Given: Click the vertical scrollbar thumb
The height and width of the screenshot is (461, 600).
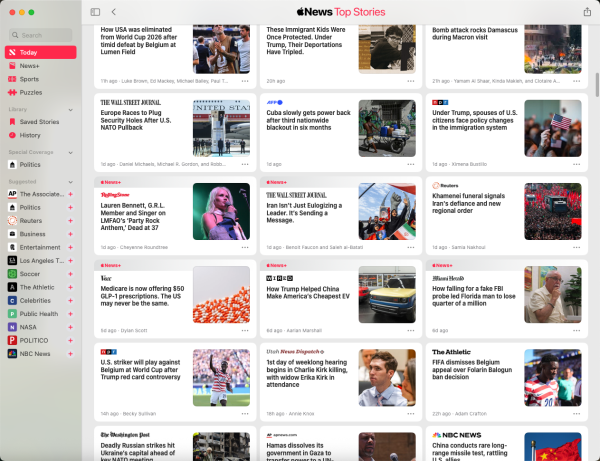Looking at the screenshot, I should [597, 85].
